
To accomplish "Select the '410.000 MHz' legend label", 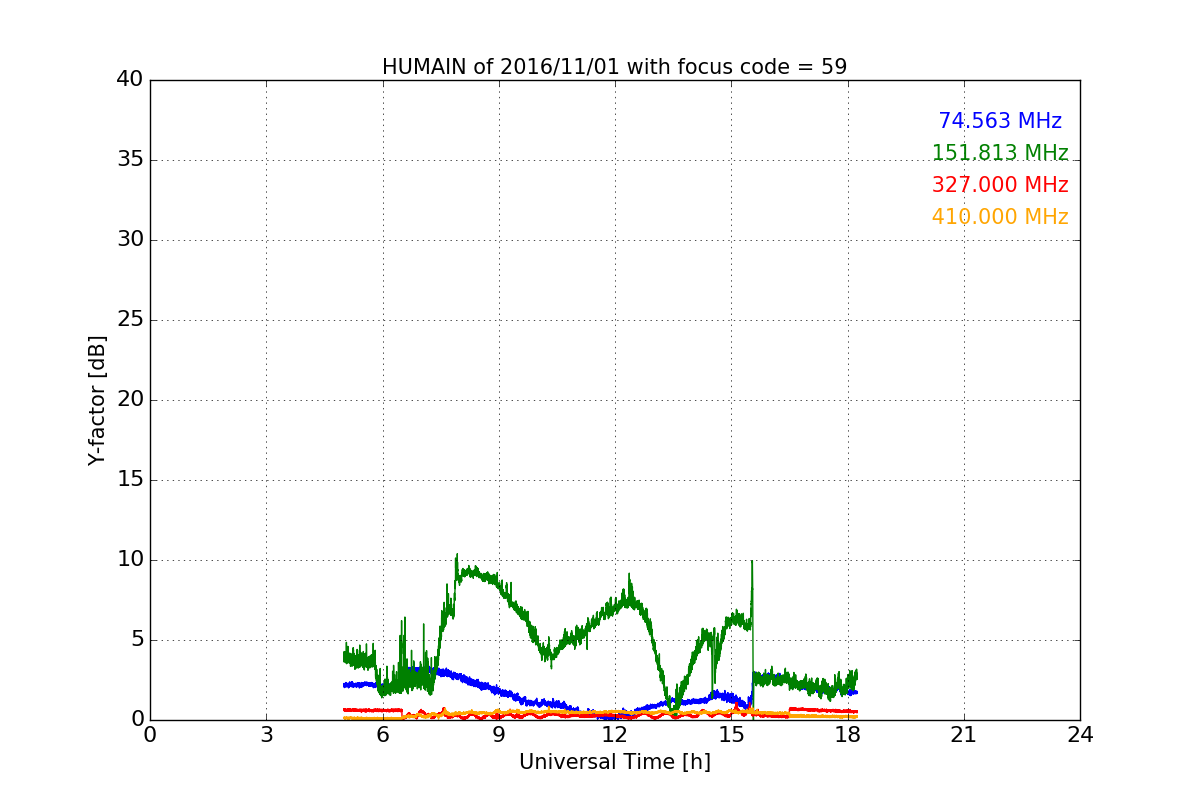I will [x=1000, y=217].
